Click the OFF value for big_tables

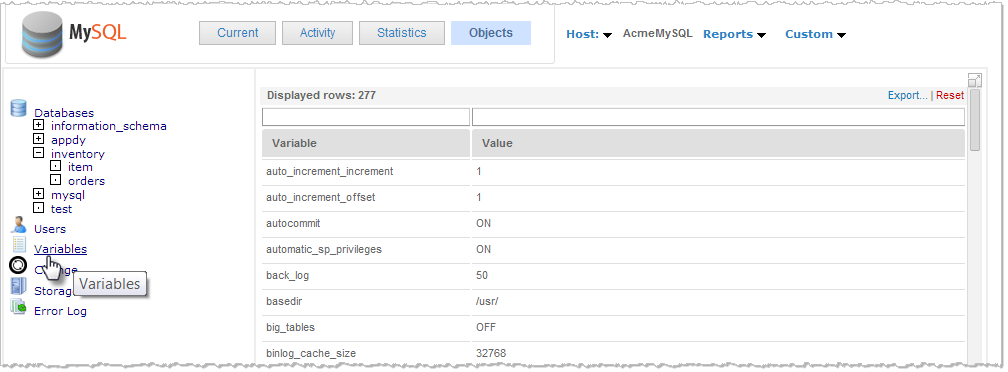(x=486, y=327)
